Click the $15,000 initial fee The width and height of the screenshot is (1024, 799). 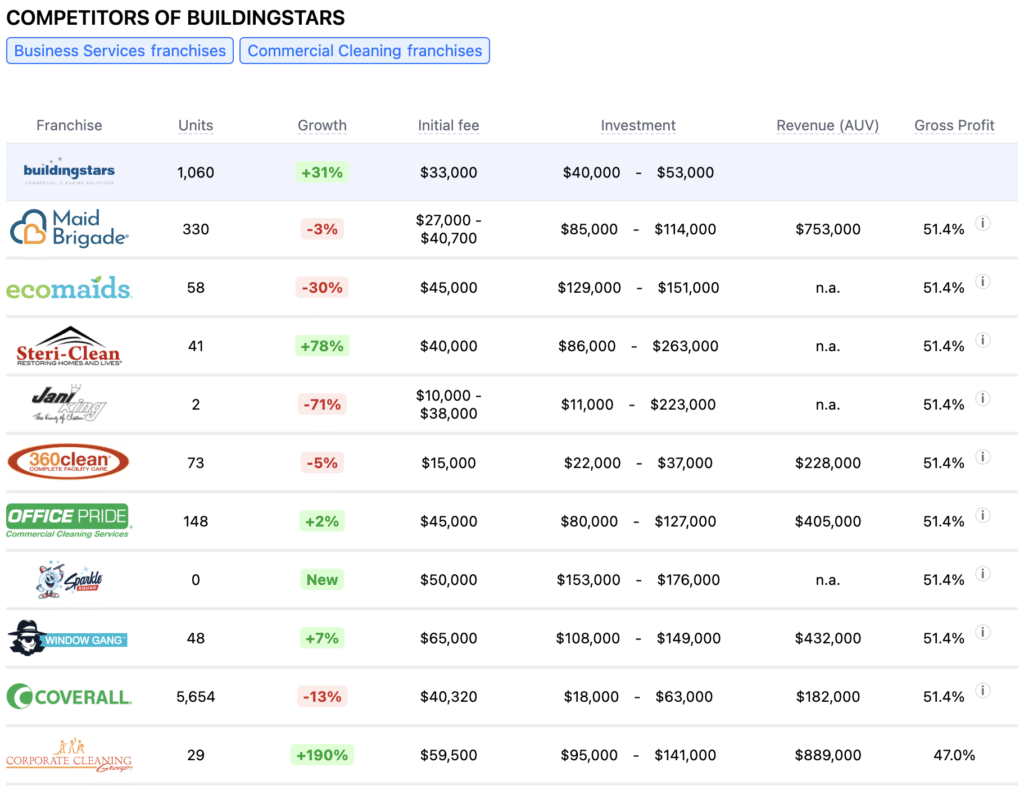click(x=449, y=463)
